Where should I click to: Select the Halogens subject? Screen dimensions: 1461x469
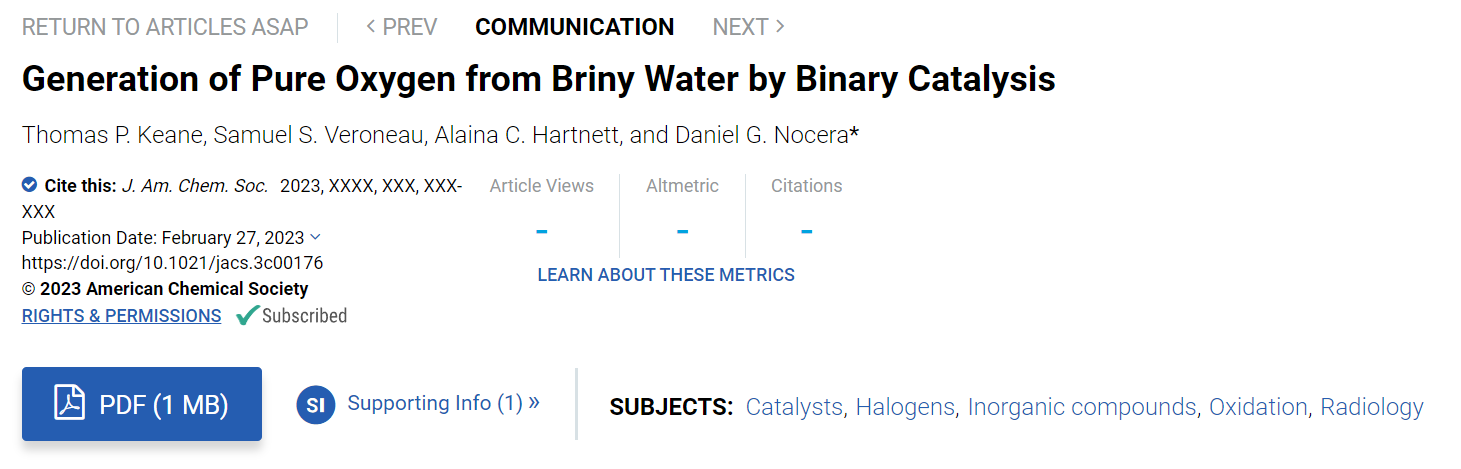click(x=905, y=407)
